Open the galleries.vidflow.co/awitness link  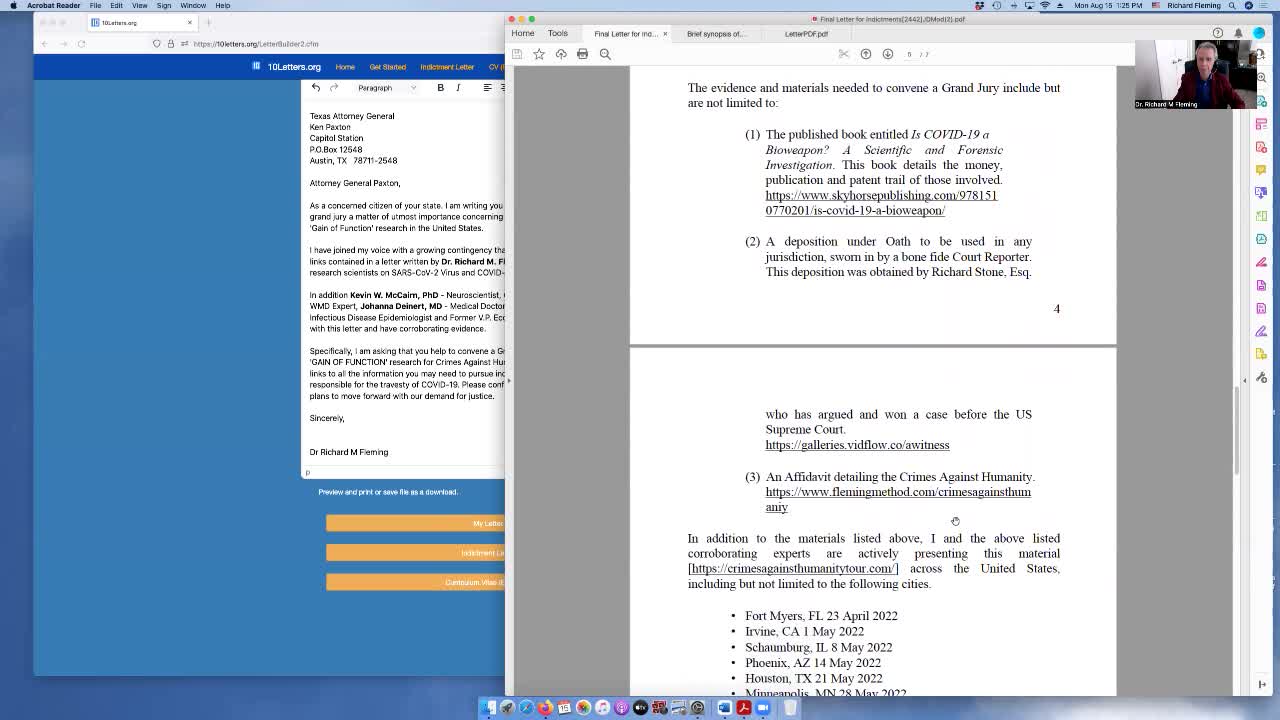click(857, 445)
